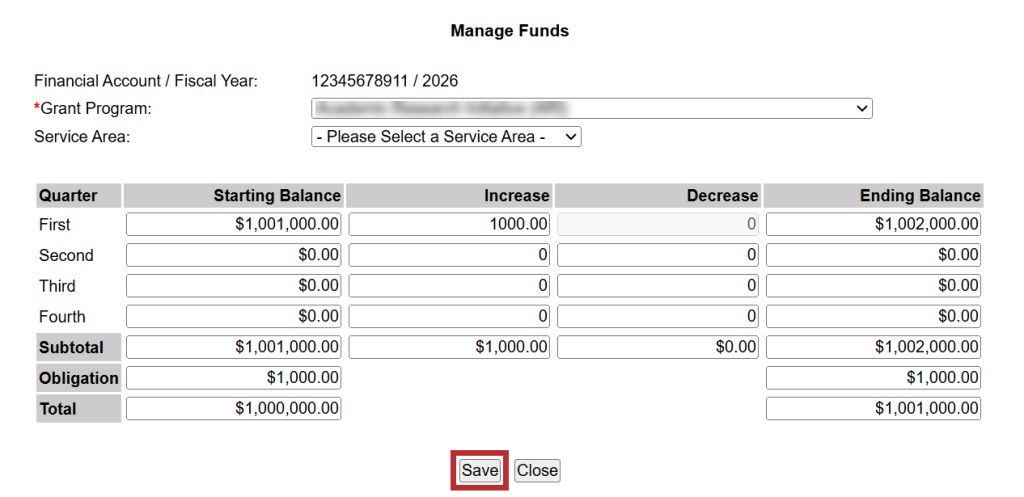Image resolution: width=1024 pixels, height=497 pixels.
Task: Select Second quarter Increase field
Action: 449,255
